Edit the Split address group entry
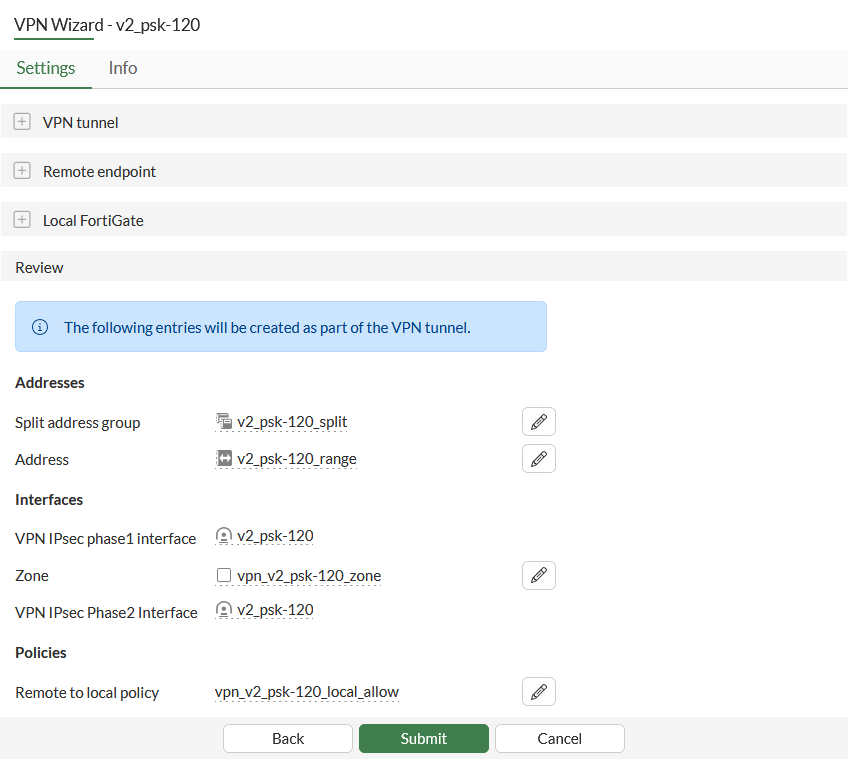This screenshot has height=759, width=848. [538, 422]
